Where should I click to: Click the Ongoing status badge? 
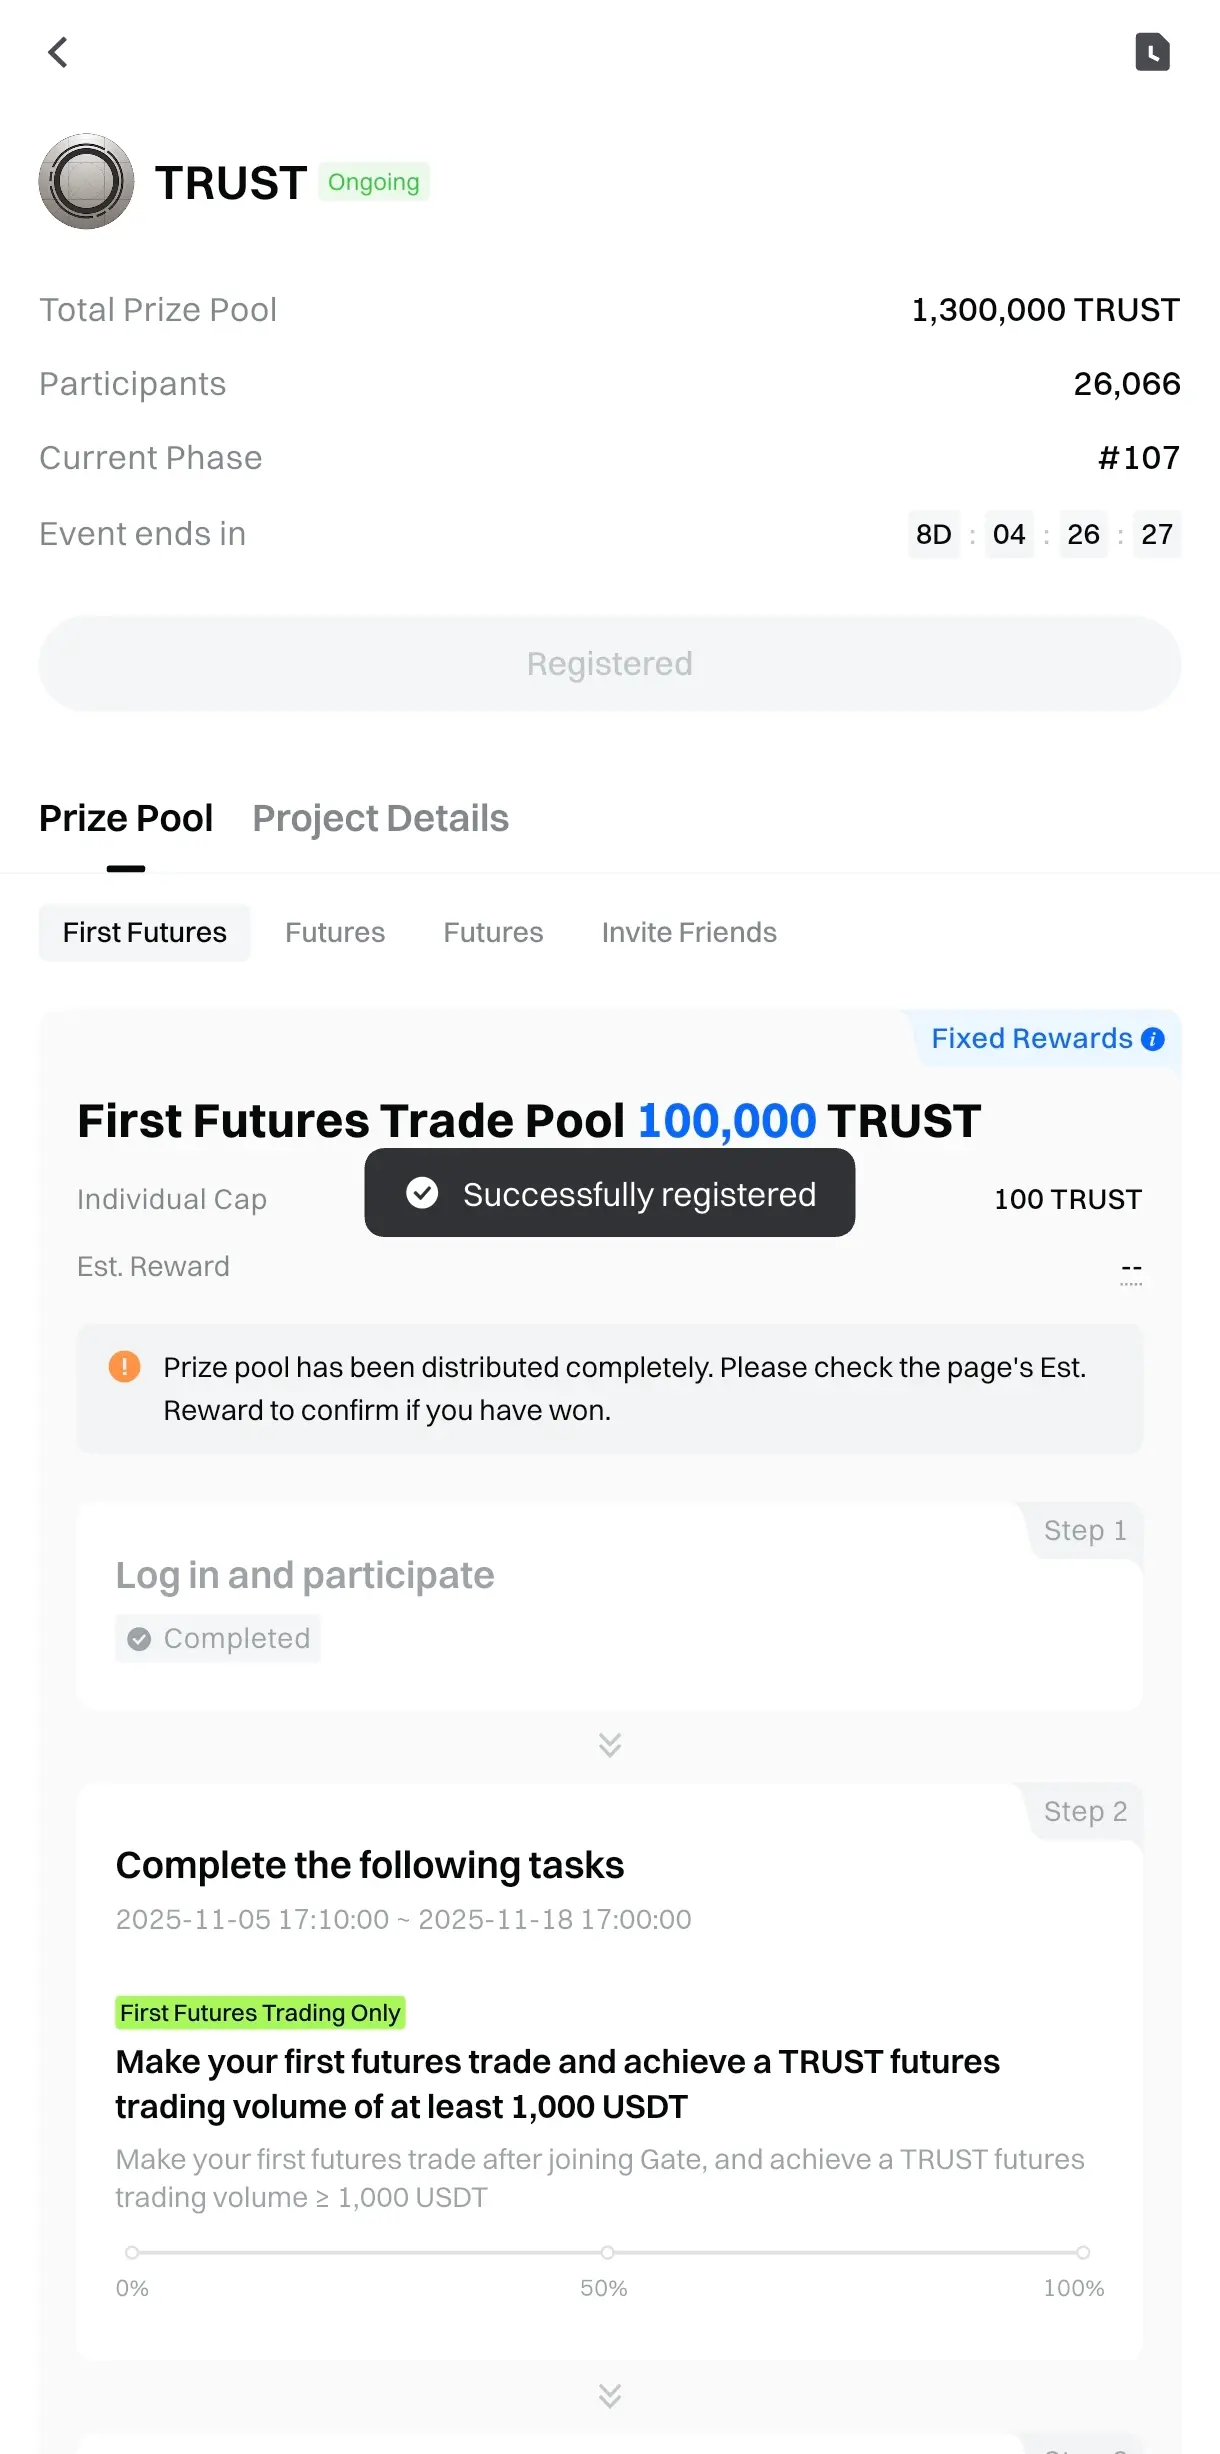tap(373, 182)
